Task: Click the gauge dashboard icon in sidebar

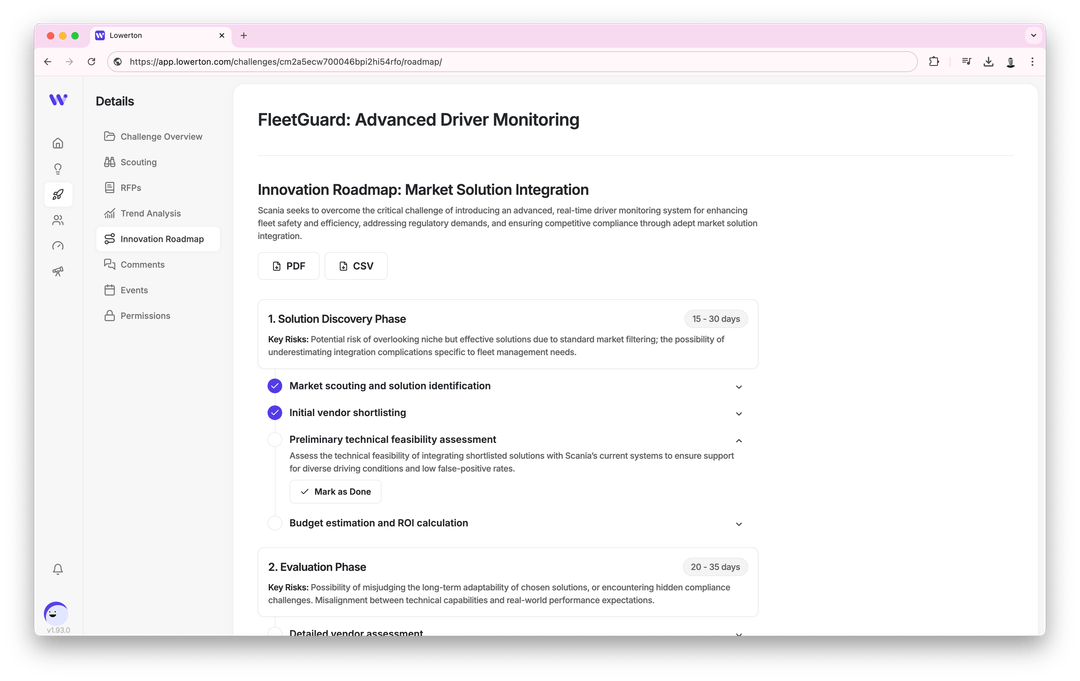Action: (x=58, y=246)
